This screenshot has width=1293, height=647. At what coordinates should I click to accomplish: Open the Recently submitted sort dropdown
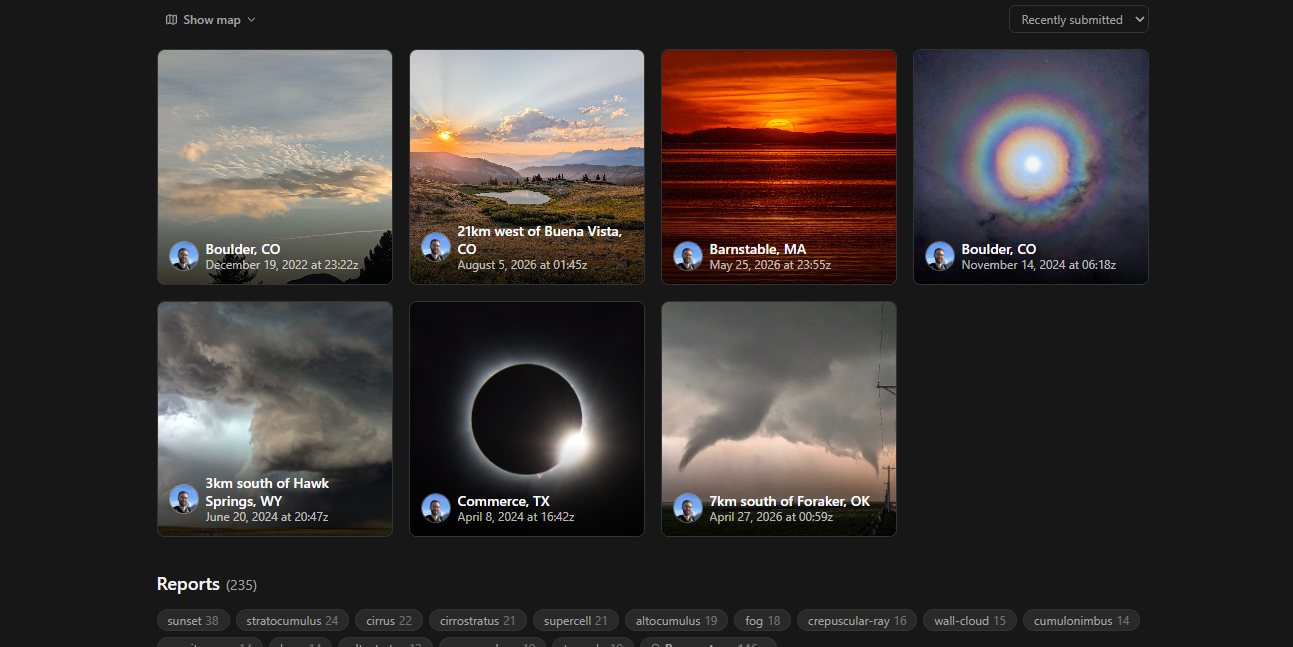coord(1078,20)
